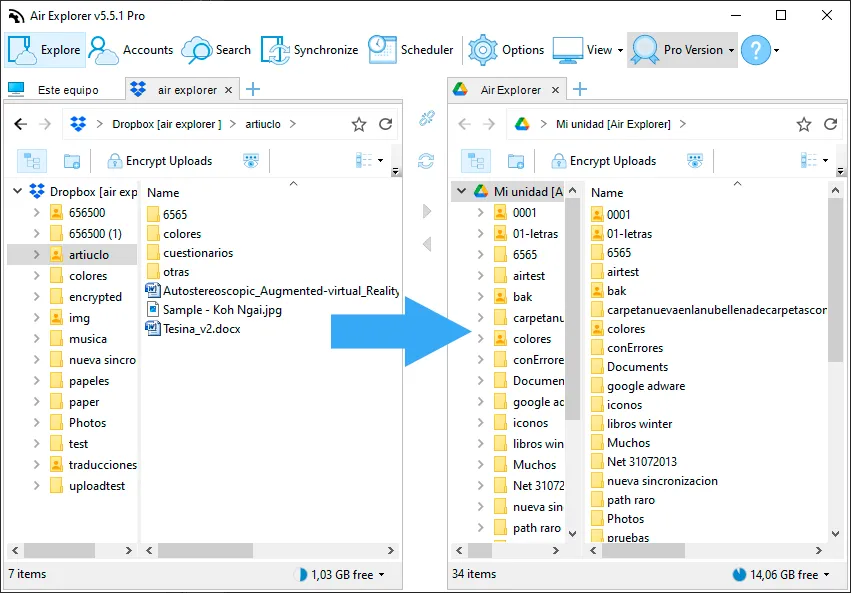Expand the airtest folder in Drive tree
This screenshot has width=851, height=593.
click(x=480, y=276)
